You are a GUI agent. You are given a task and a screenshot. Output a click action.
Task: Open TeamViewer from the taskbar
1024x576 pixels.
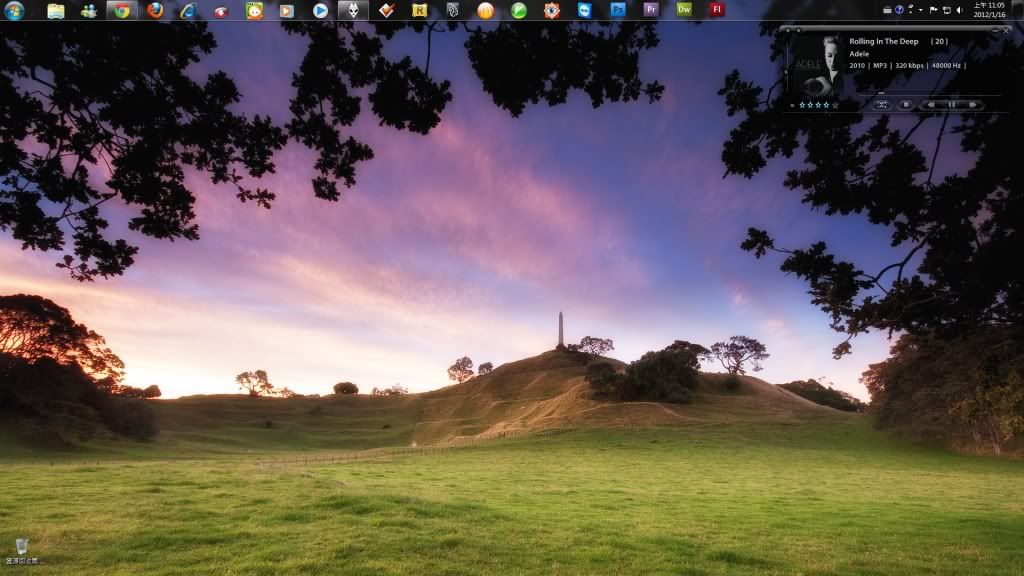(x=585, y=11)
